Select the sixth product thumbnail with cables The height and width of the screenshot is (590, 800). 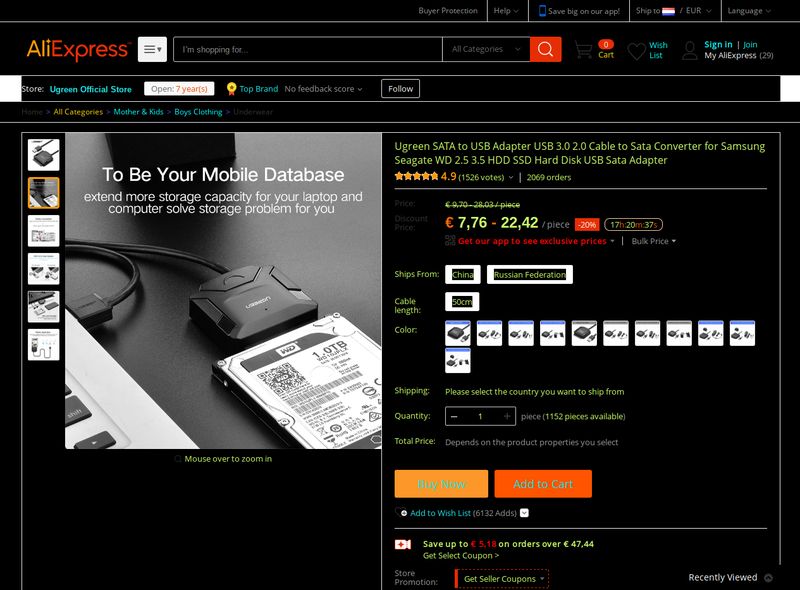pos(43,345)
